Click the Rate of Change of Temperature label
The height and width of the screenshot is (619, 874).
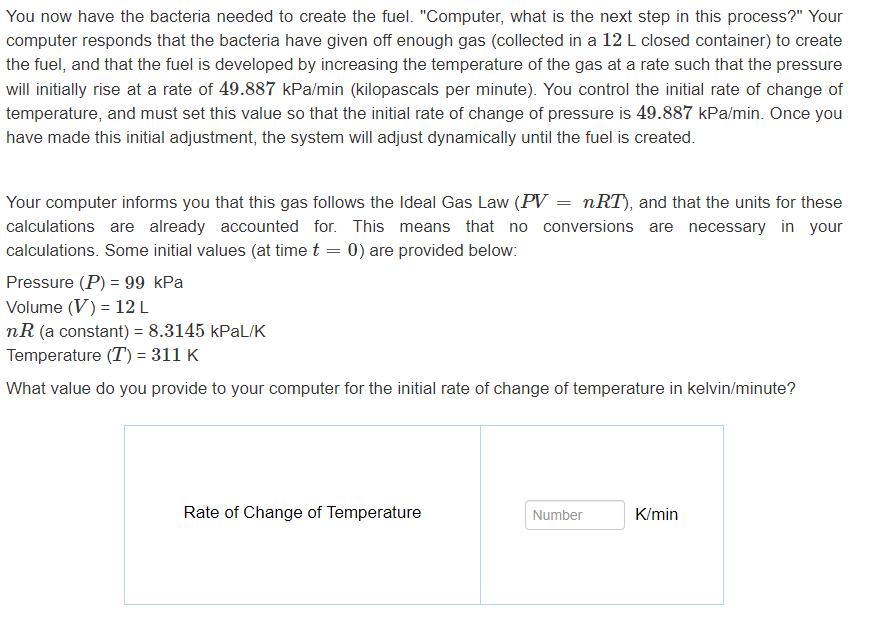click(x=302, y=512)
